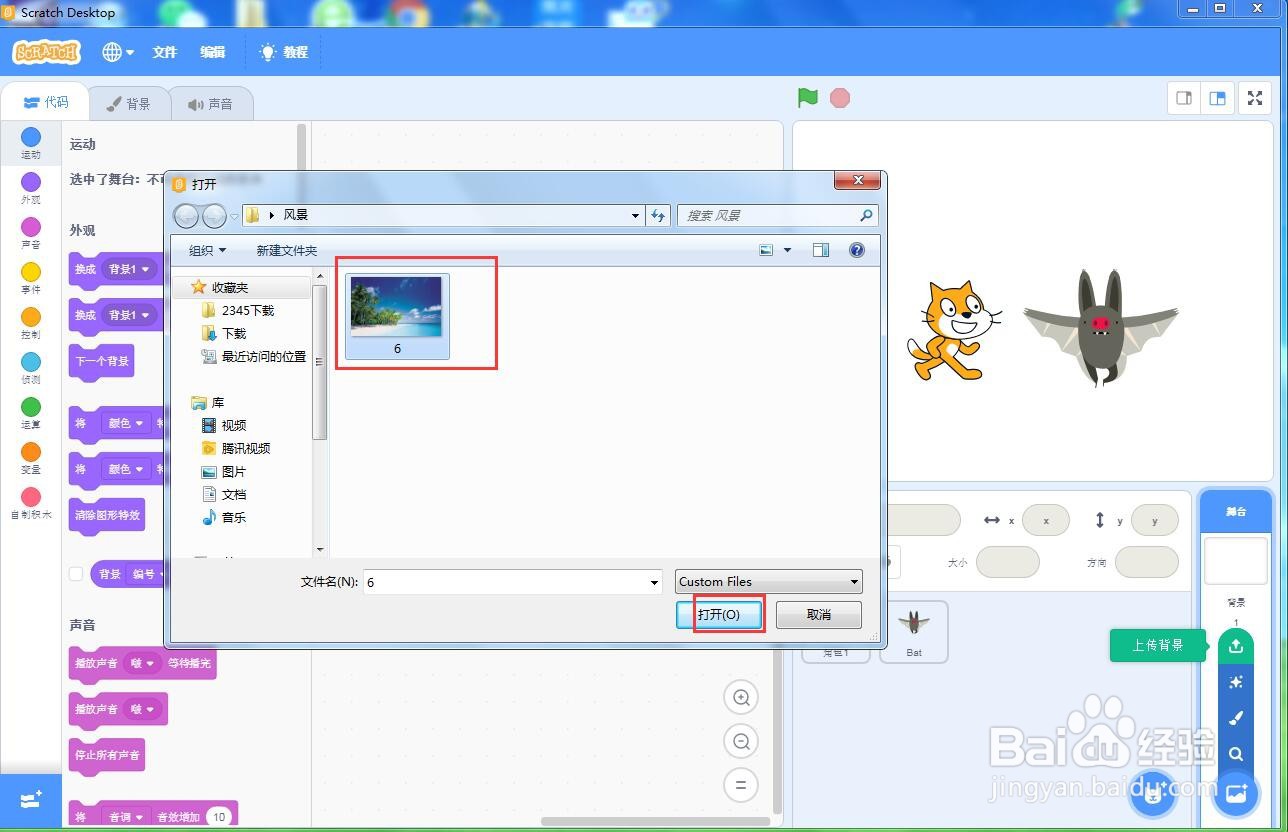Open the 喵 dropdown in 播放声音 等待播完 block

coord(143,663)
